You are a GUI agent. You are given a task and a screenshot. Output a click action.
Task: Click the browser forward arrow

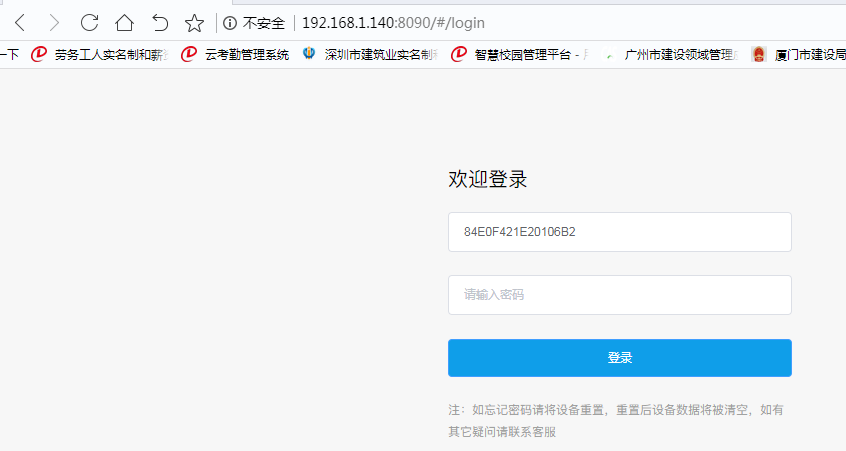54,23
